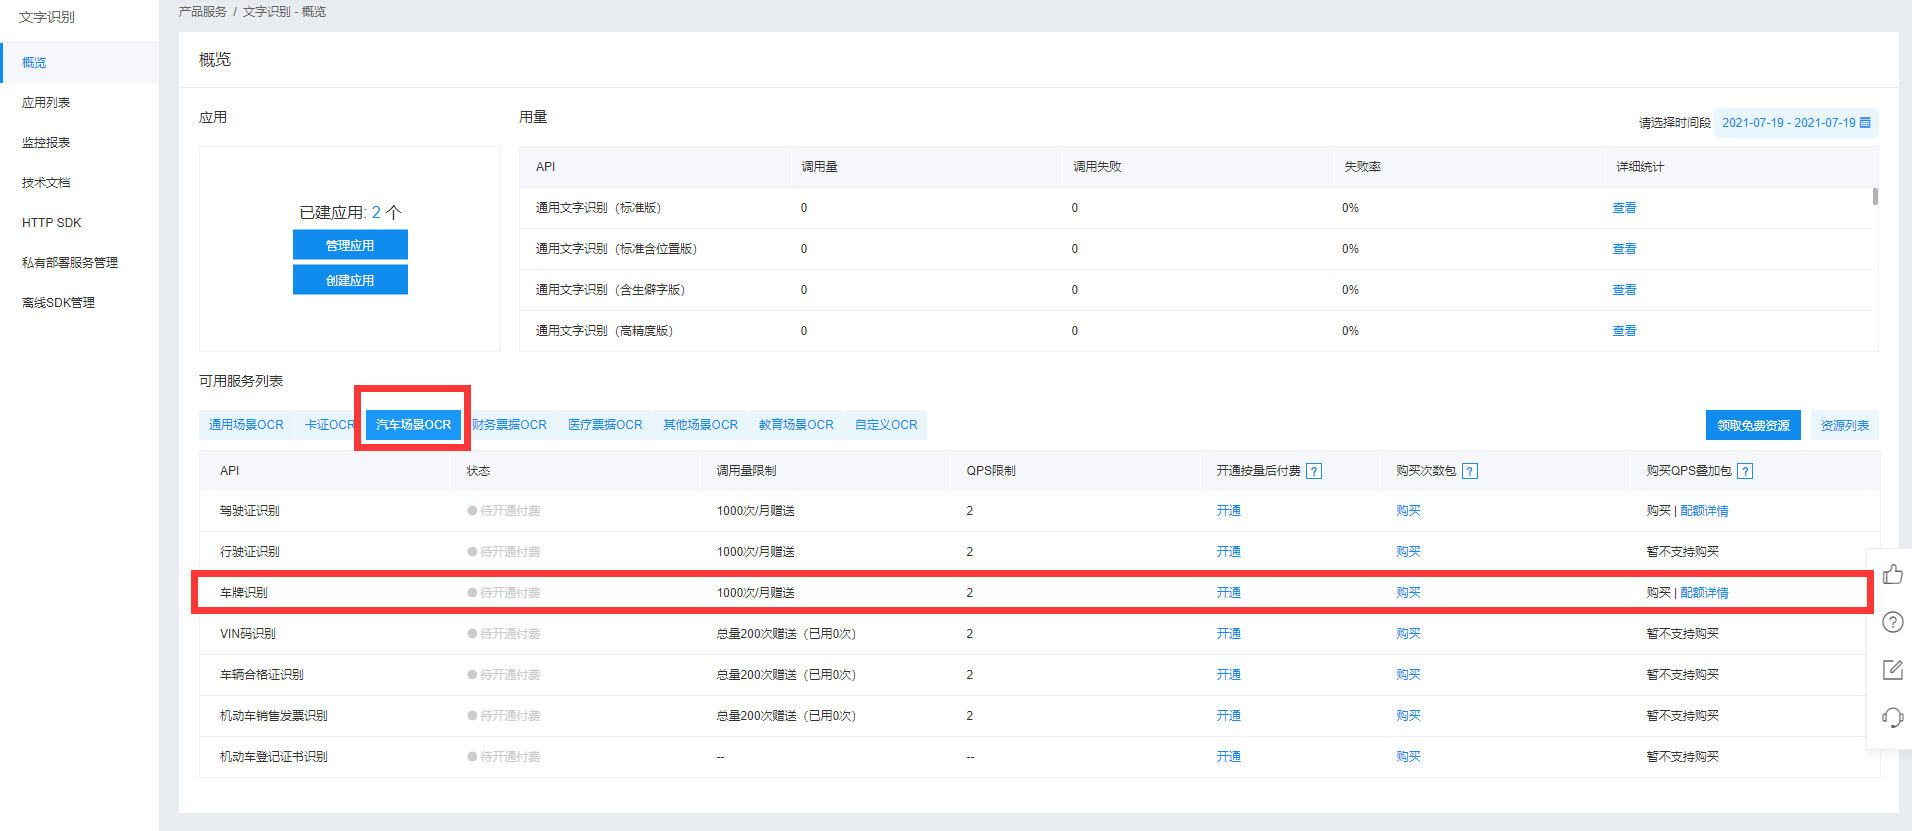
Task: Switch to the 医疗票据OCR tab
Action: tap(605, 425)
